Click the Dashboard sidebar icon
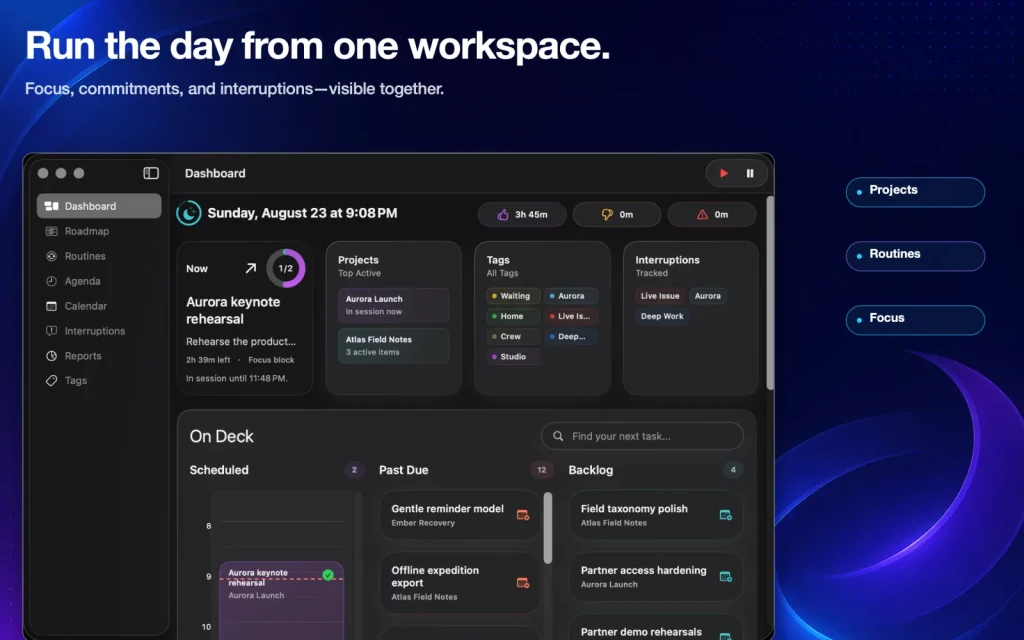Screen dimensions: 1024x640 pos(52,206)
